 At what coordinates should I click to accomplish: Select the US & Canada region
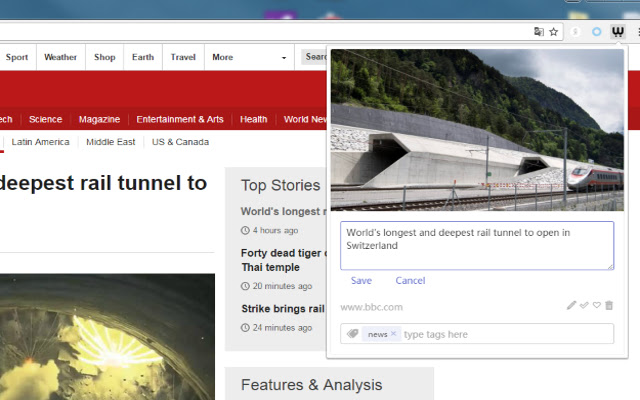[180, 142]
